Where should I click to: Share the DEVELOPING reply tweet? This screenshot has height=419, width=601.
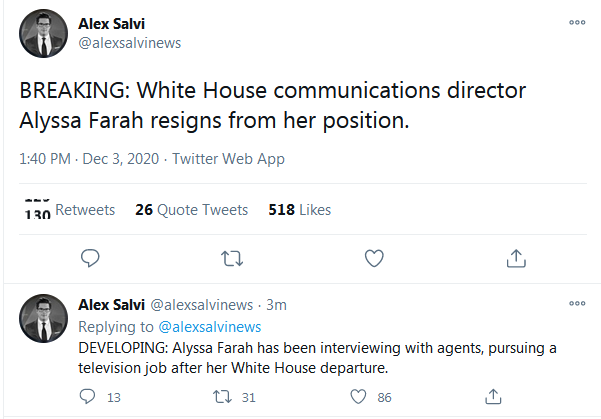pyautogui.click(x=493, y=397)
